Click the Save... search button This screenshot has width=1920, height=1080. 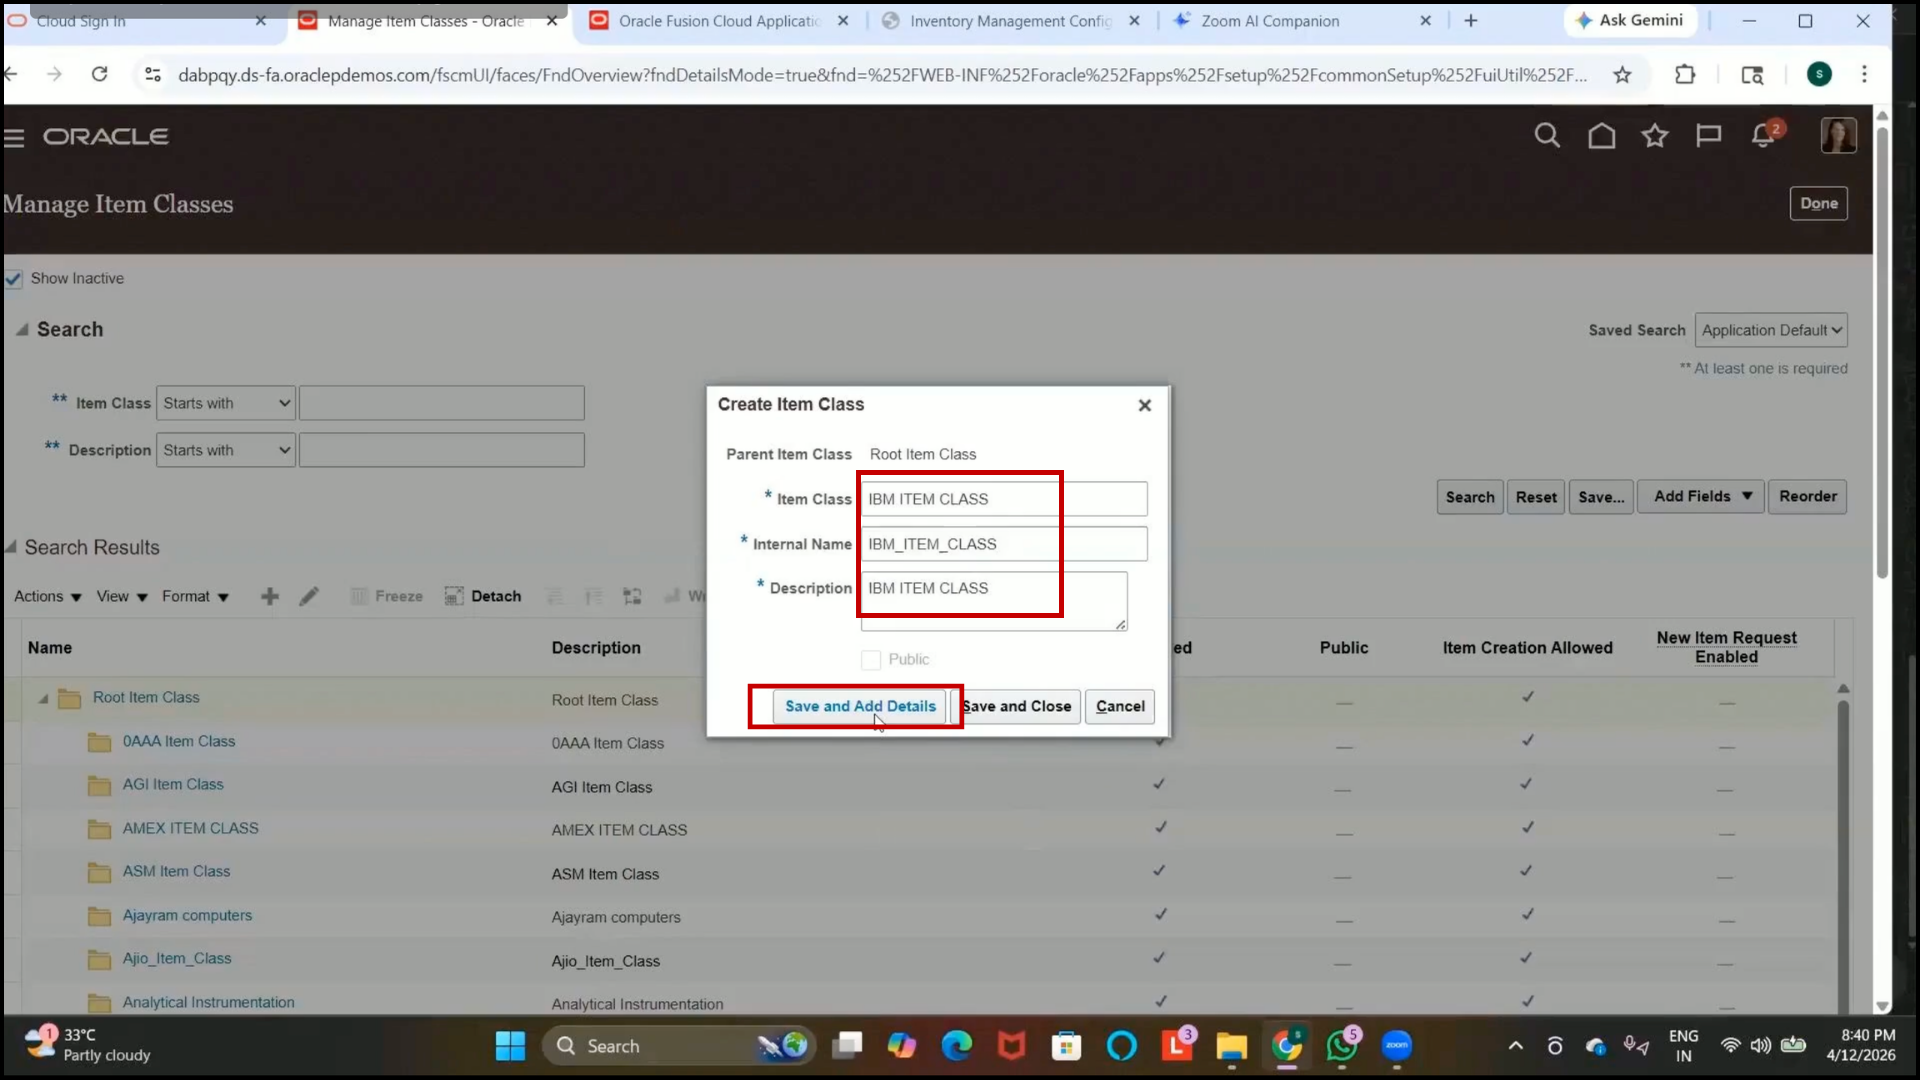pos(1601,497)
